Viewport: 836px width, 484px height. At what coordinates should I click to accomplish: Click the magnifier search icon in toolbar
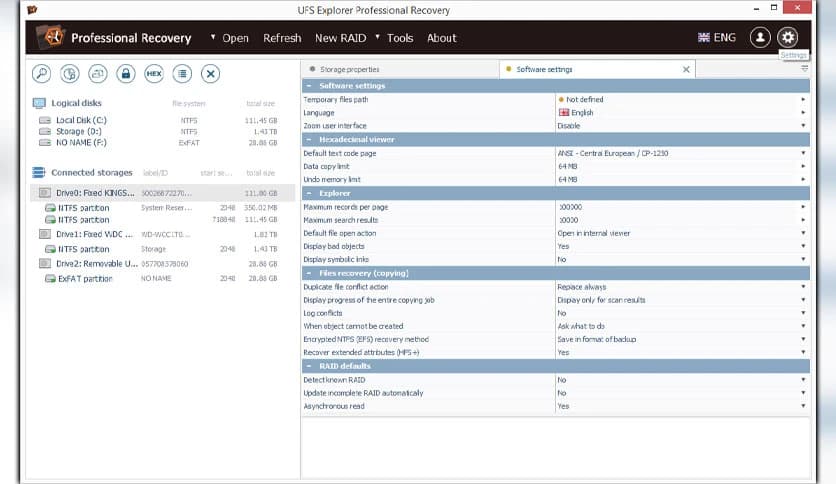(42, 73)
